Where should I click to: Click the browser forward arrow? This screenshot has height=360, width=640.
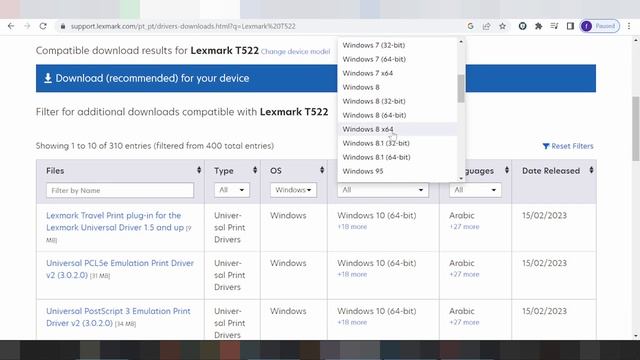[x=27, y=26]
